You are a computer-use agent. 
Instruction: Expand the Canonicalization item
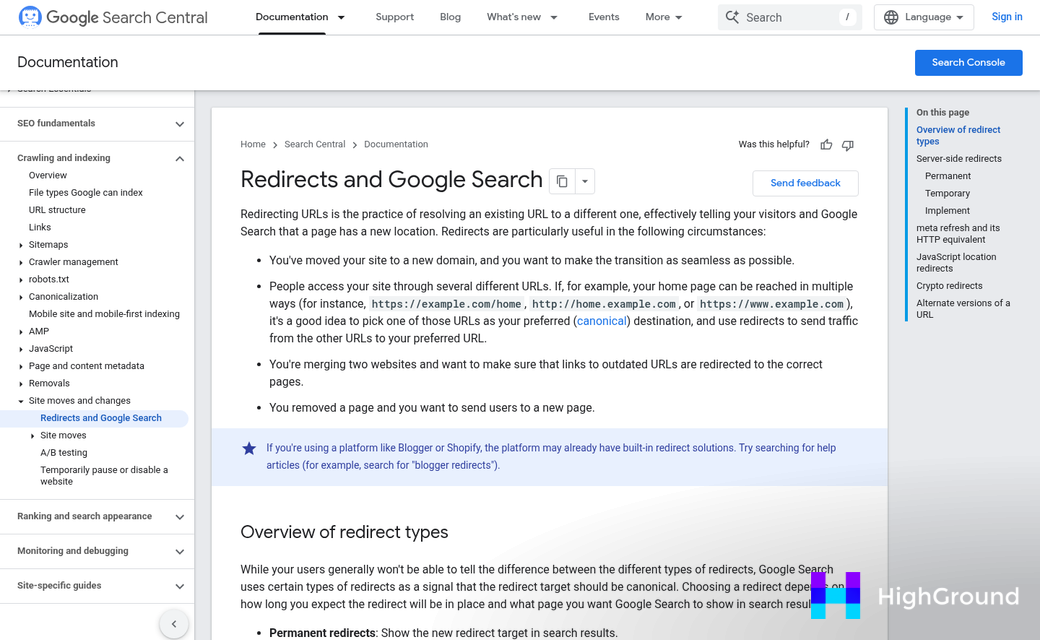tap(21, 297)
